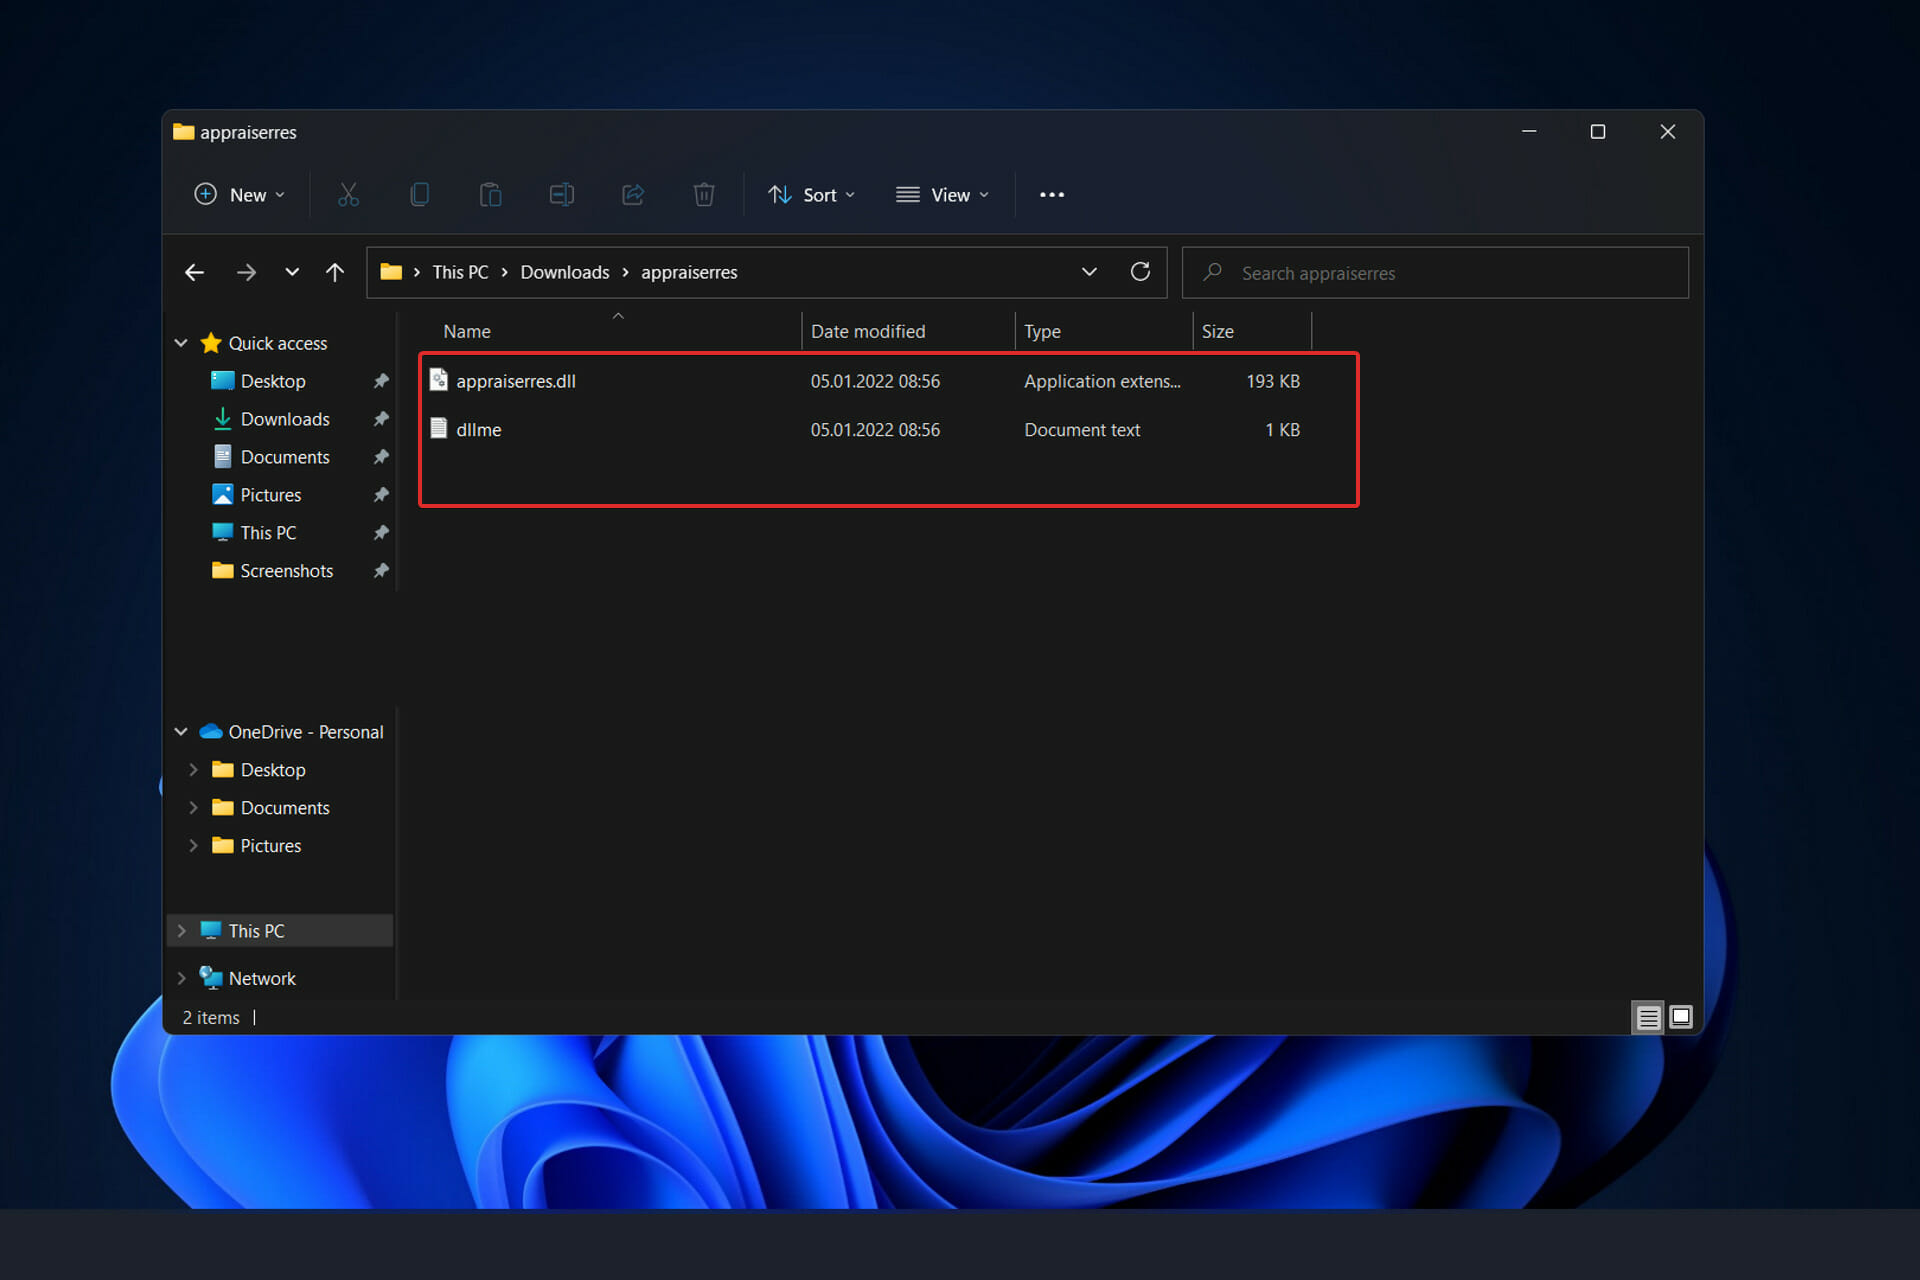This screenshot has height=1280, width=1920.
Task: Click the Delete trash can icon
Action: (704, 195)
